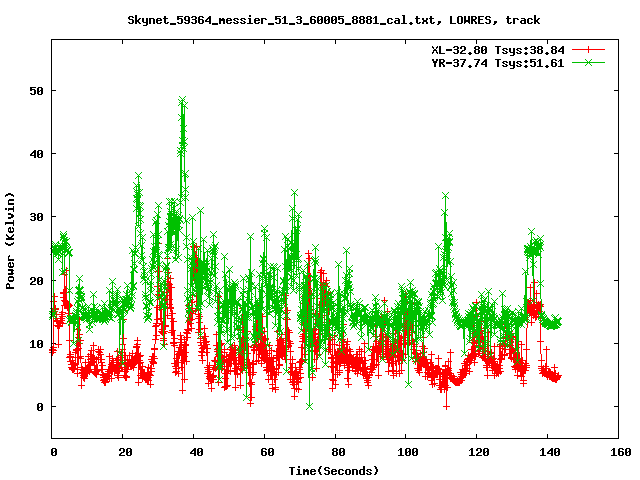Click the x-axis value 140
This screenshot has width=640, height=480.
(x=550, y=452)
